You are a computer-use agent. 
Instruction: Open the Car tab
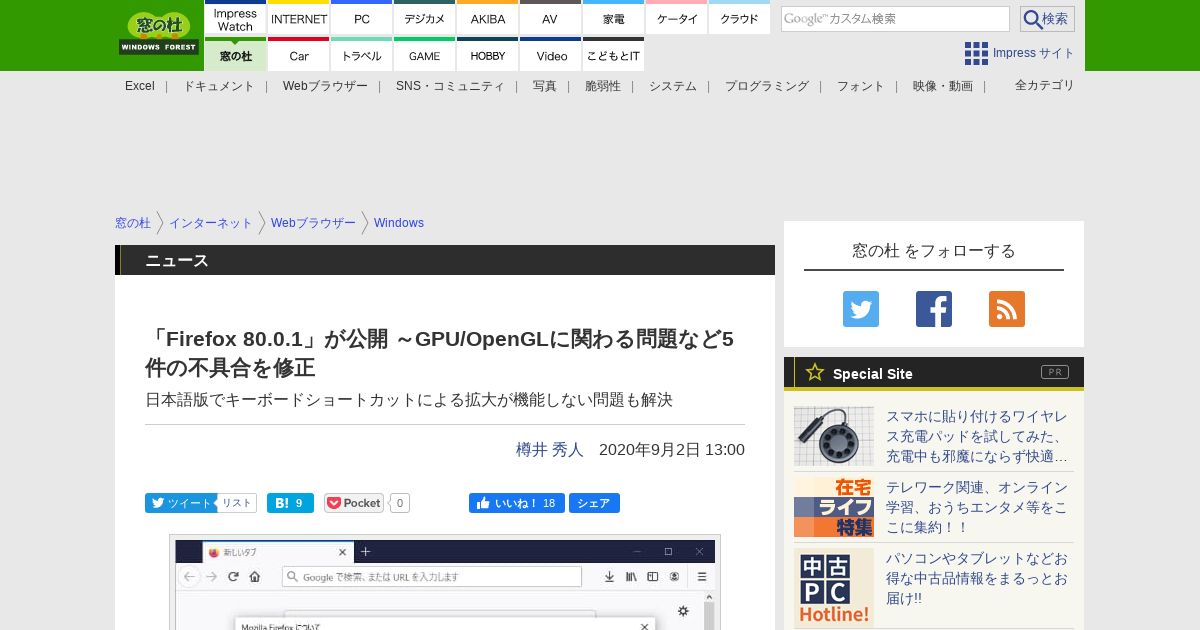(x=299, y=55)
